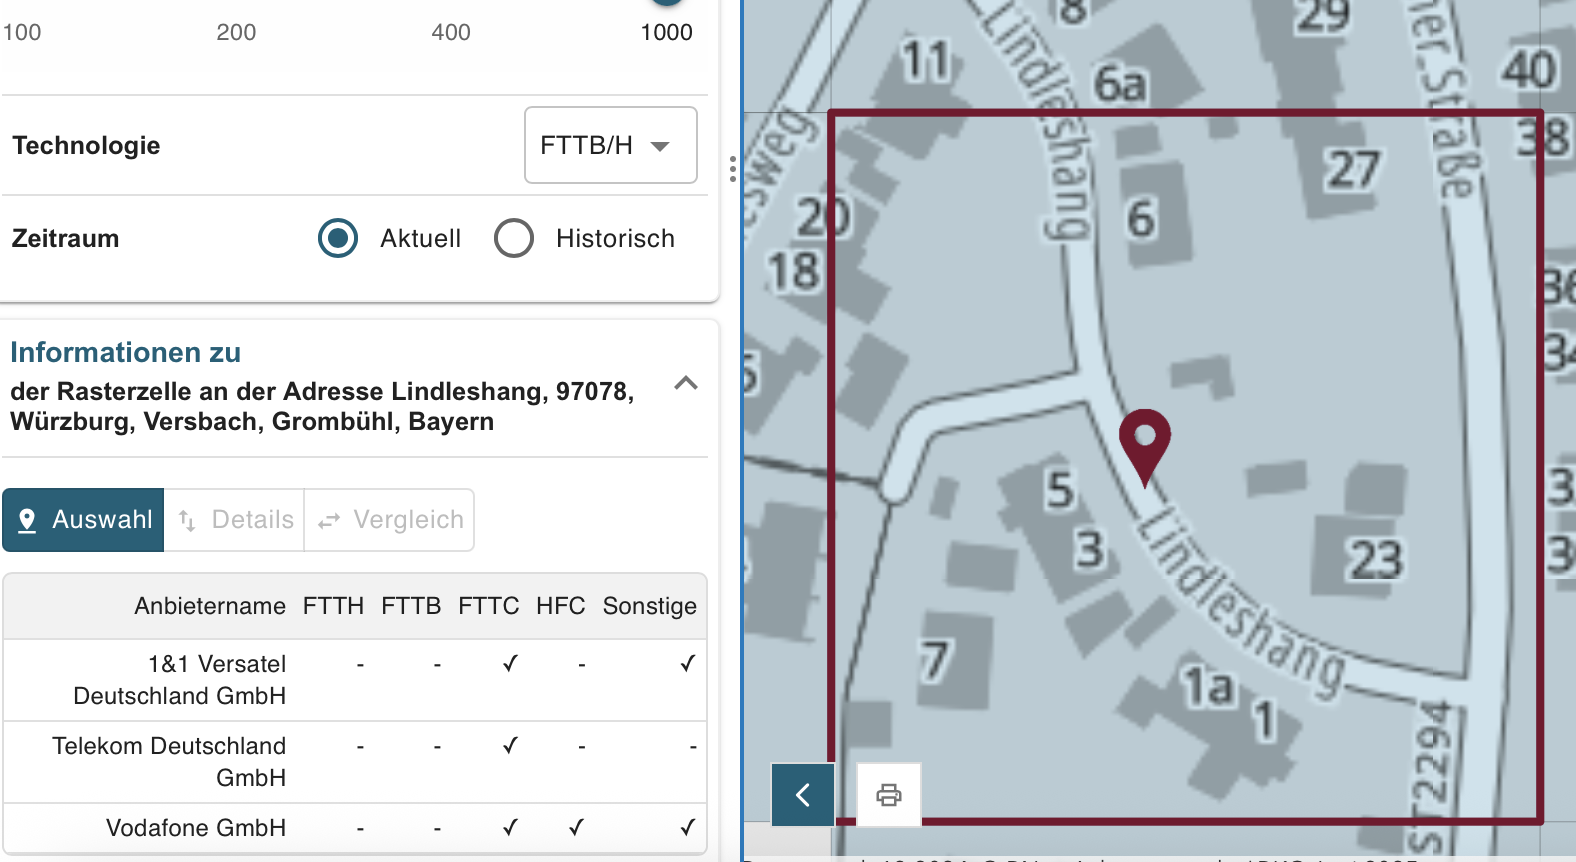The image size is (1576, 862).
Task: Click the Anbietername column header
Action: 209,605
